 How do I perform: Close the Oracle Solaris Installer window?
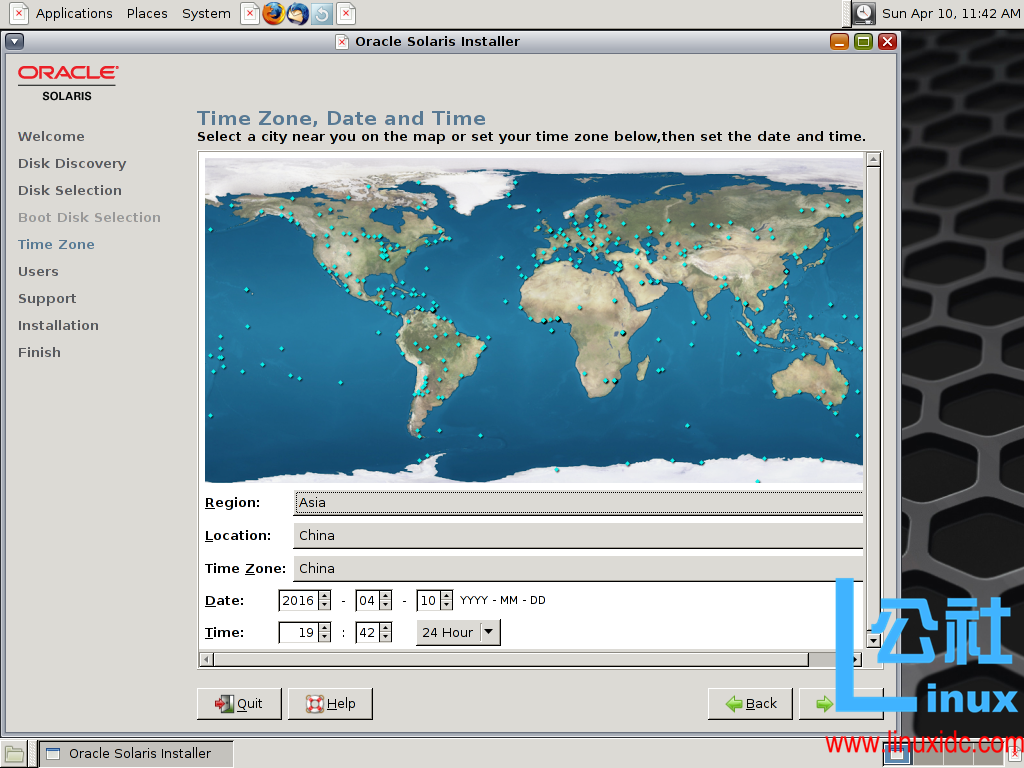click(887, 42)
